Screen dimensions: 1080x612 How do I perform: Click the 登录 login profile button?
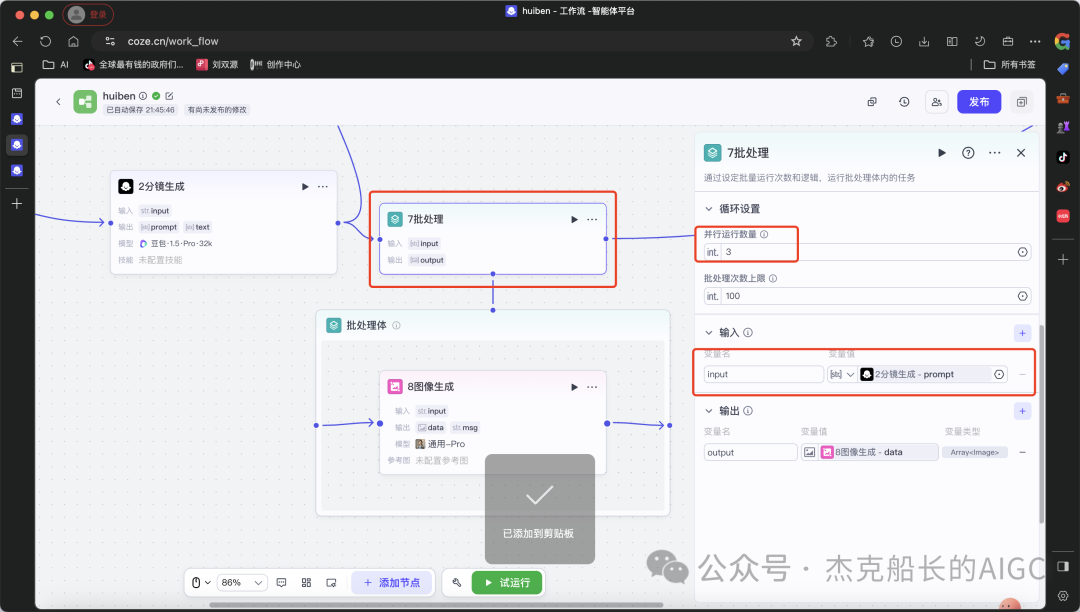[x=88, y=14]
